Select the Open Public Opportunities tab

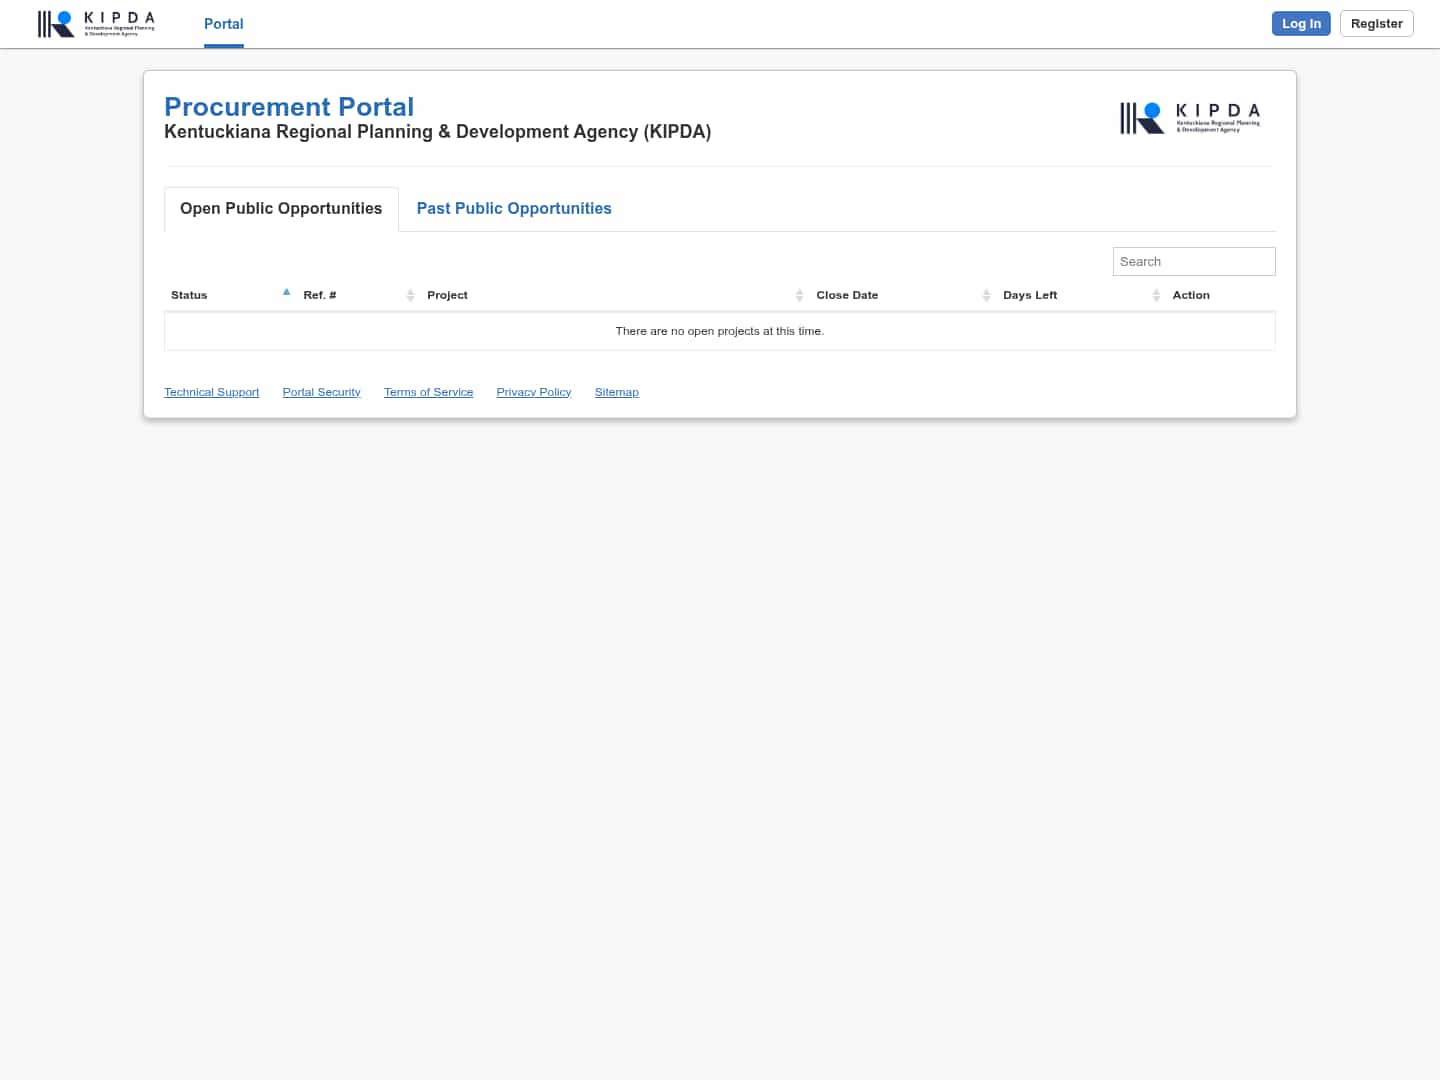(280, 208)
